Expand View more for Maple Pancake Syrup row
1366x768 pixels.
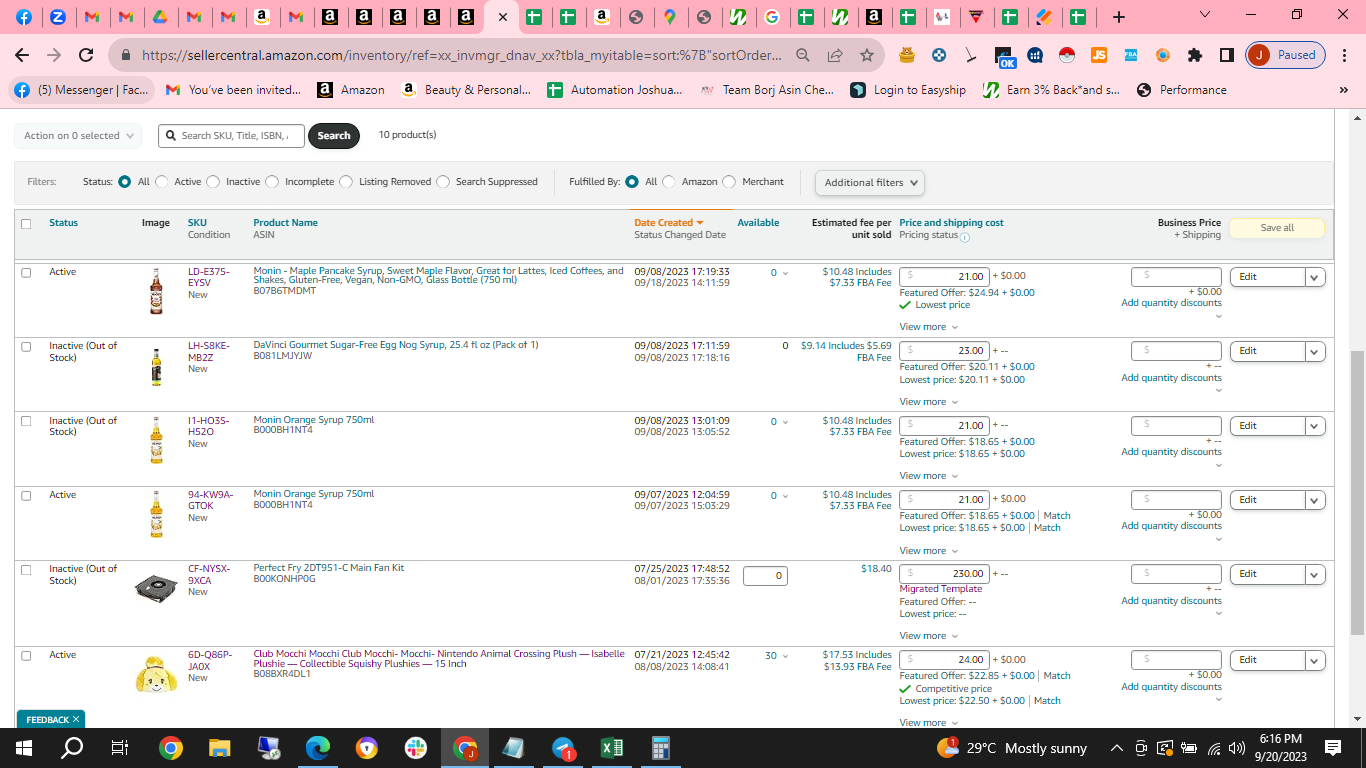[x=928, y=327]
